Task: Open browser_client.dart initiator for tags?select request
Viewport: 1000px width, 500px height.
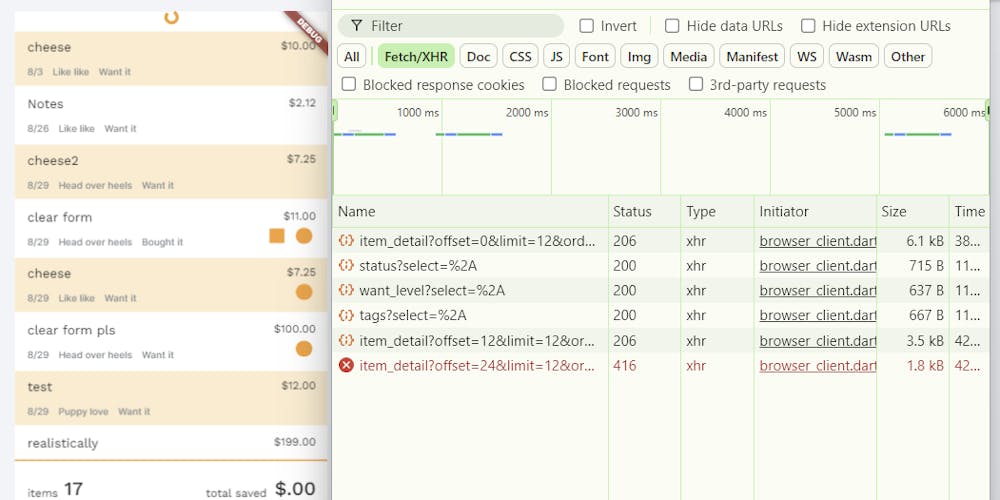Action: tap(817, 316)
